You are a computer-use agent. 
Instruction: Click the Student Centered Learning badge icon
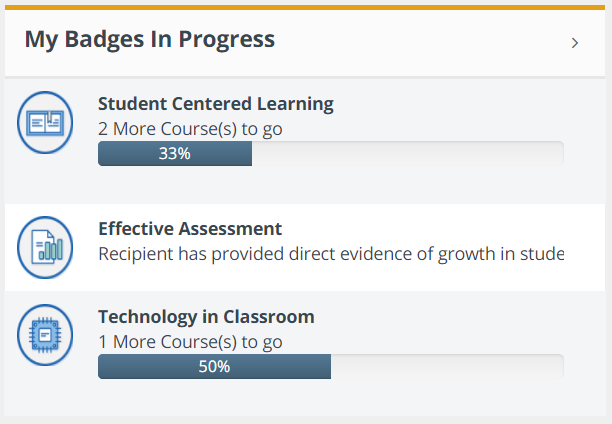45,122
